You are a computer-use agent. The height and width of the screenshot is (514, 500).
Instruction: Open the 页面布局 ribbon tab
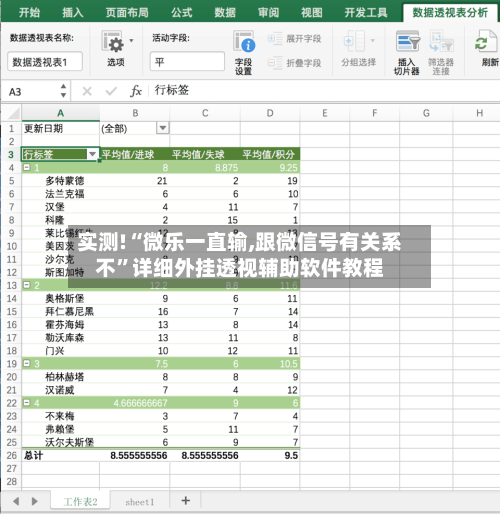[x=127, y=13]
